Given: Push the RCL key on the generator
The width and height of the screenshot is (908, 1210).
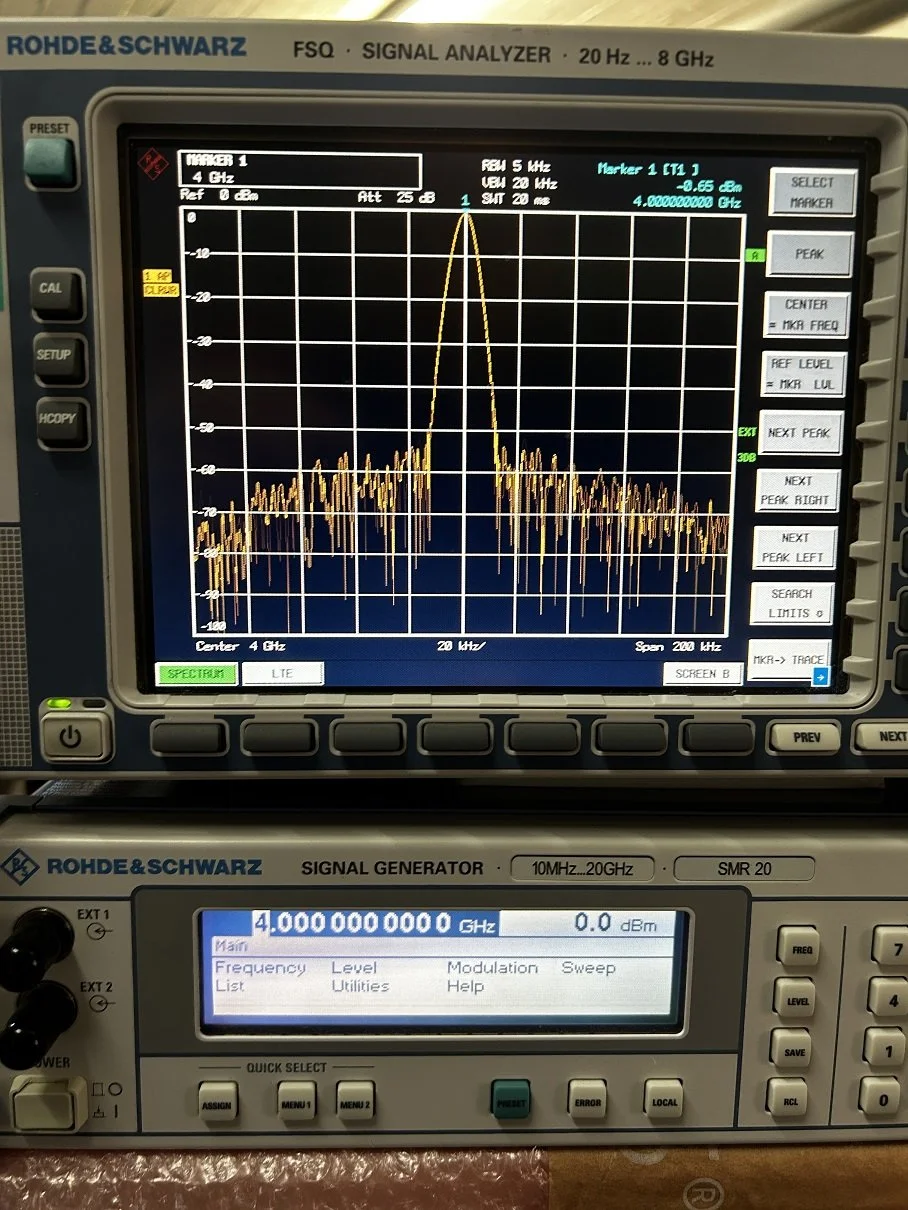Looking at the screenshot, I should [x=787, y=1099].
